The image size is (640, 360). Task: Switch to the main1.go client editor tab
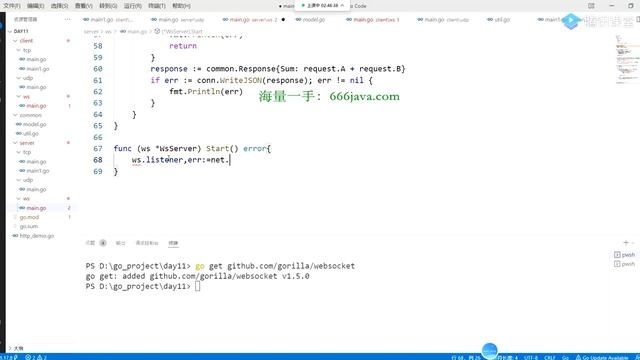108,20
